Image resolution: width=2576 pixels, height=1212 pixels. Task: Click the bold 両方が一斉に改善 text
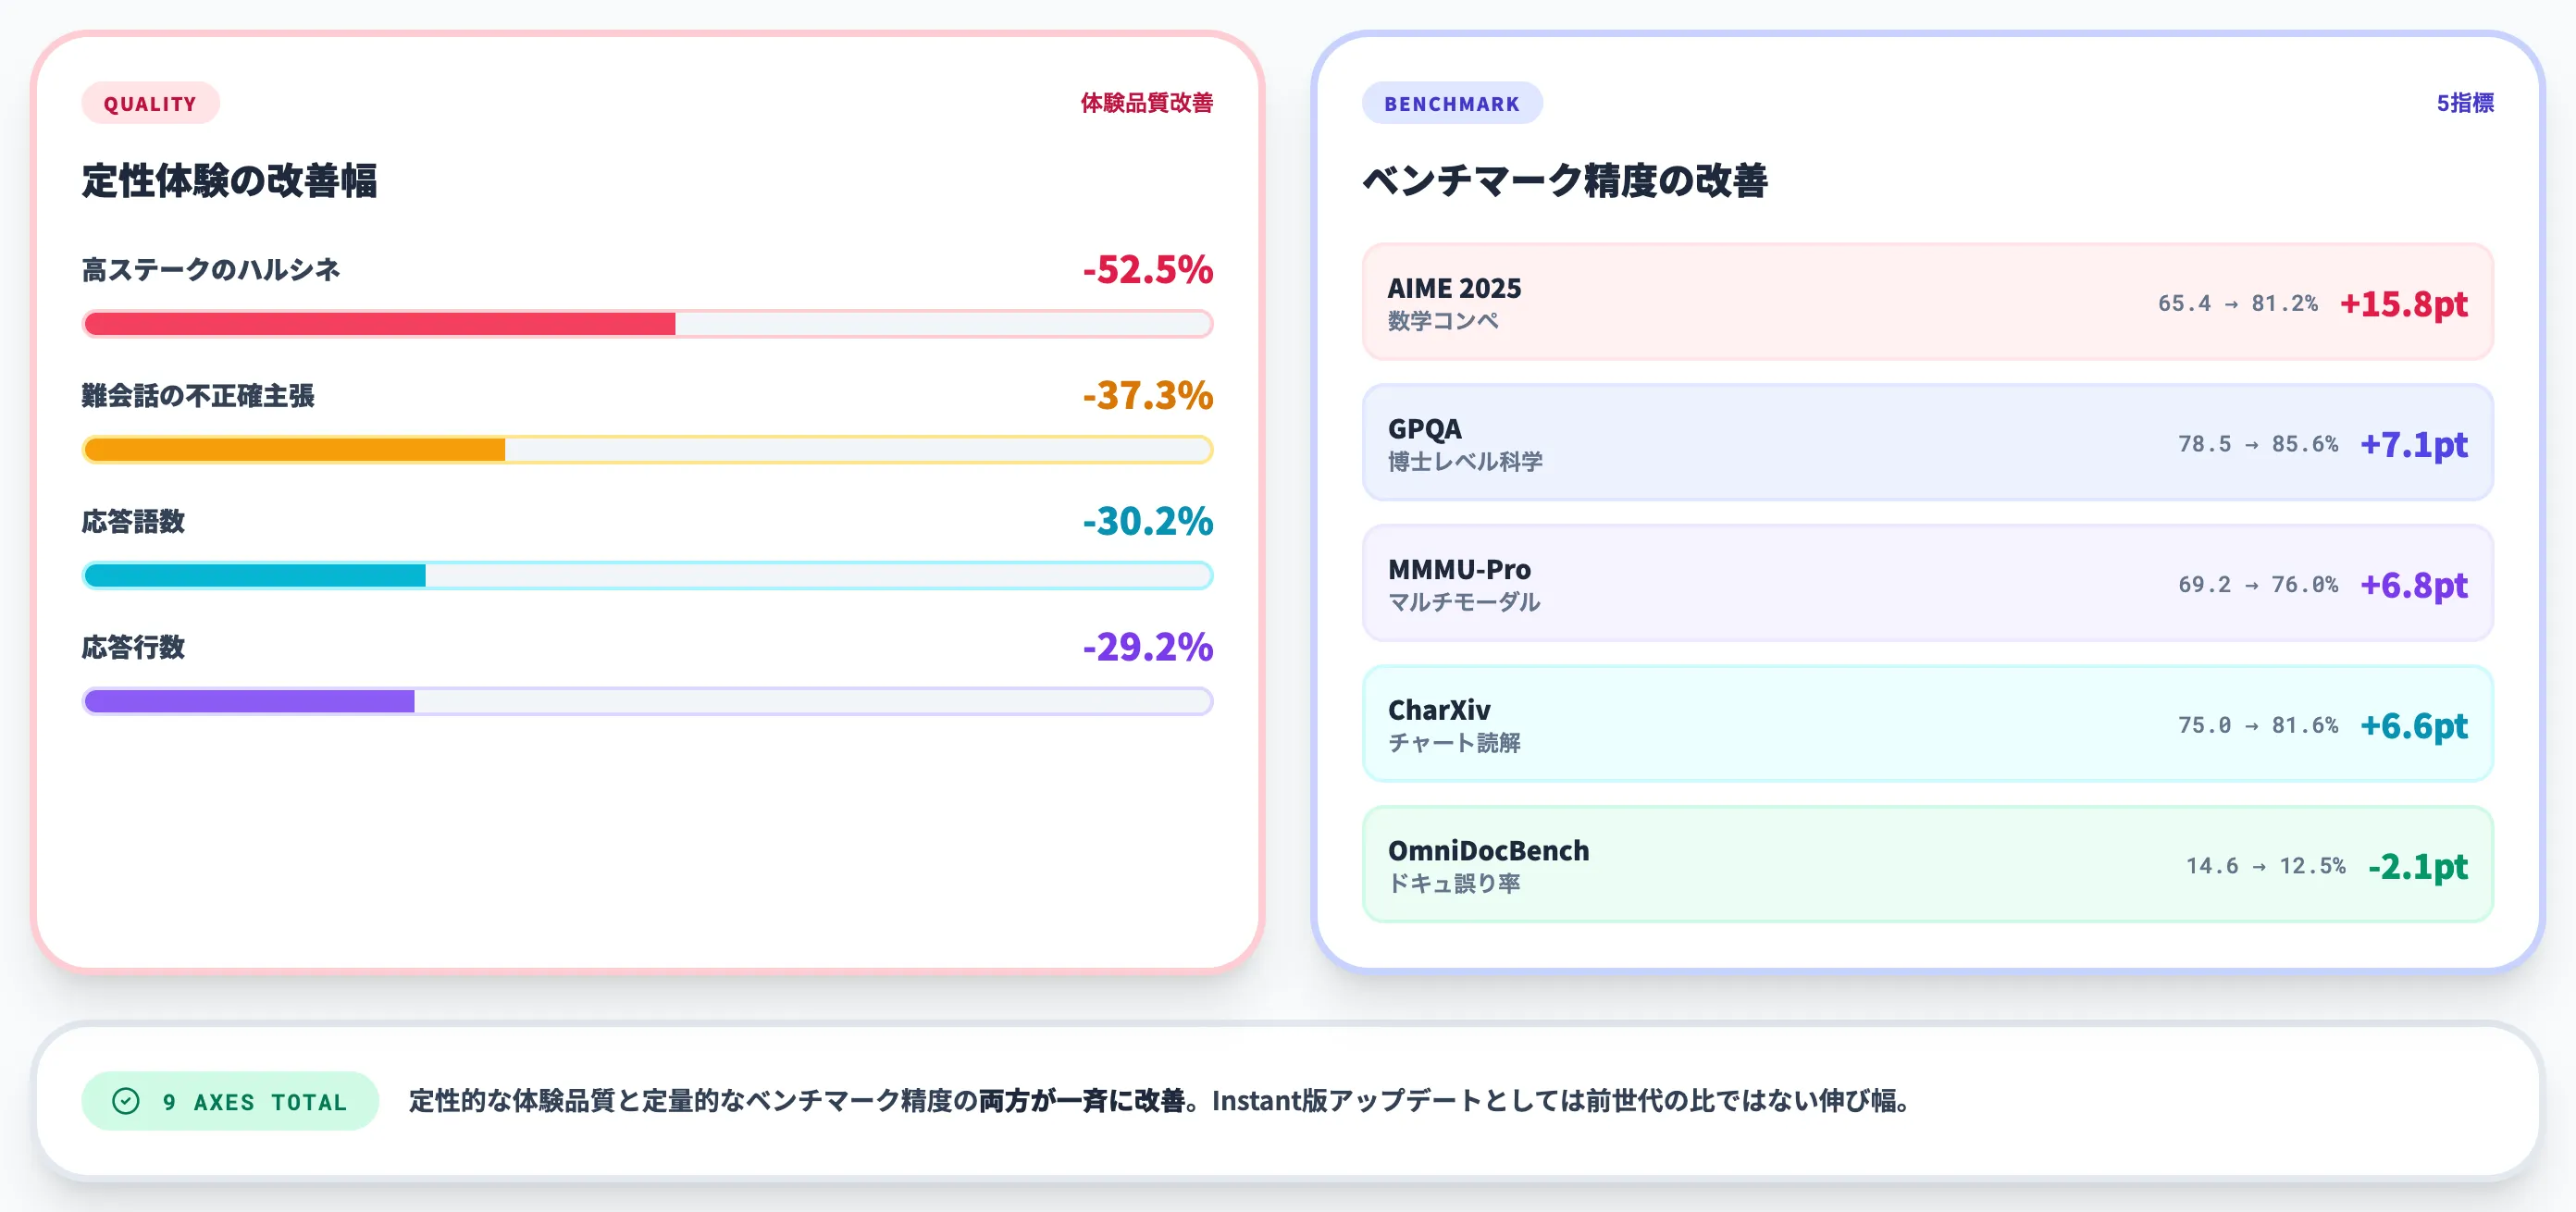tap(1082, 1101)
